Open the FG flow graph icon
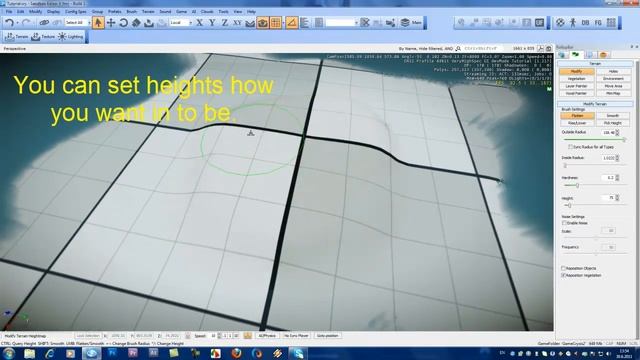This screenshot has height=360, width=640. [x=598, y=23]
